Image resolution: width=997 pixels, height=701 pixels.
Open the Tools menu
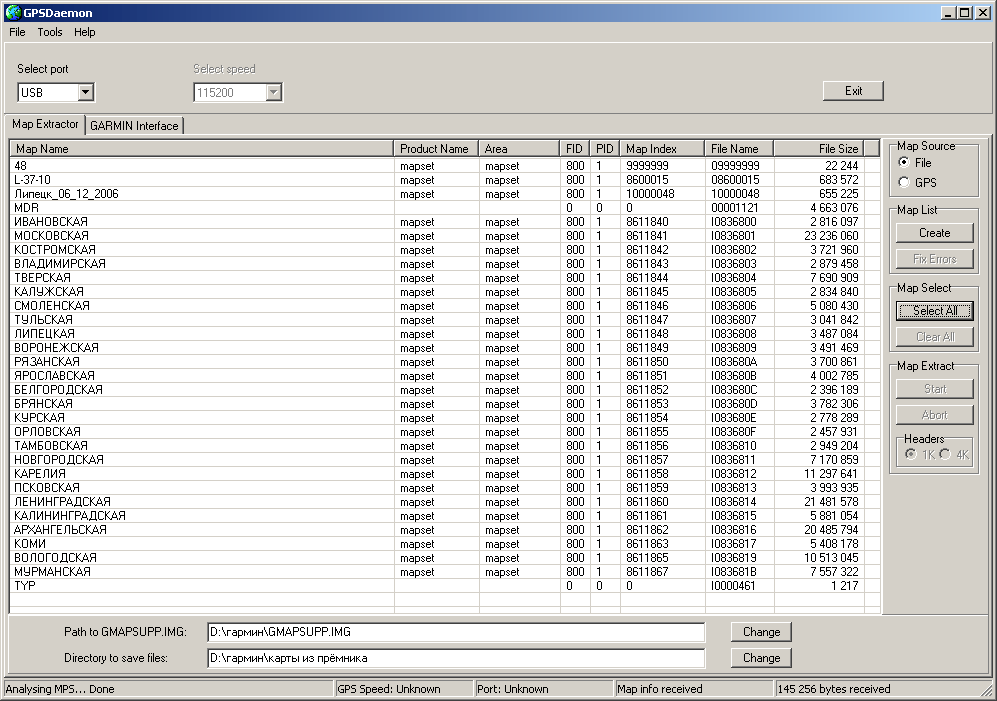tap(50, 32)
